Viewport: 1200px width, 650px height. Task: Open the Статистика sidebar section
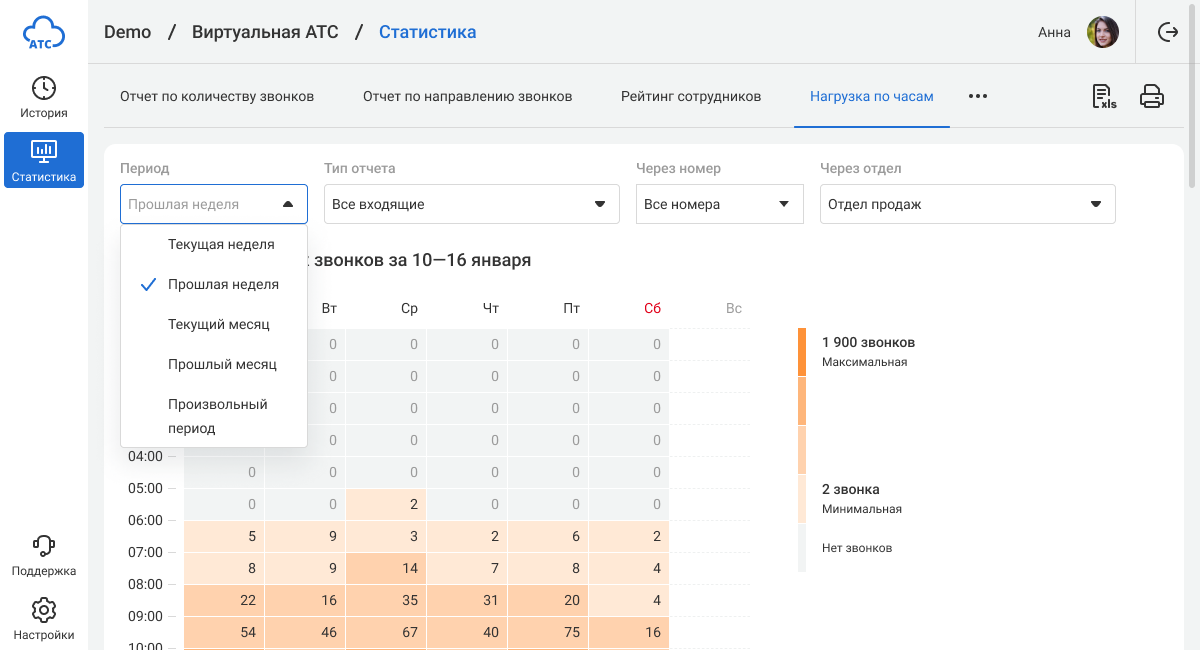coord(44,160)
